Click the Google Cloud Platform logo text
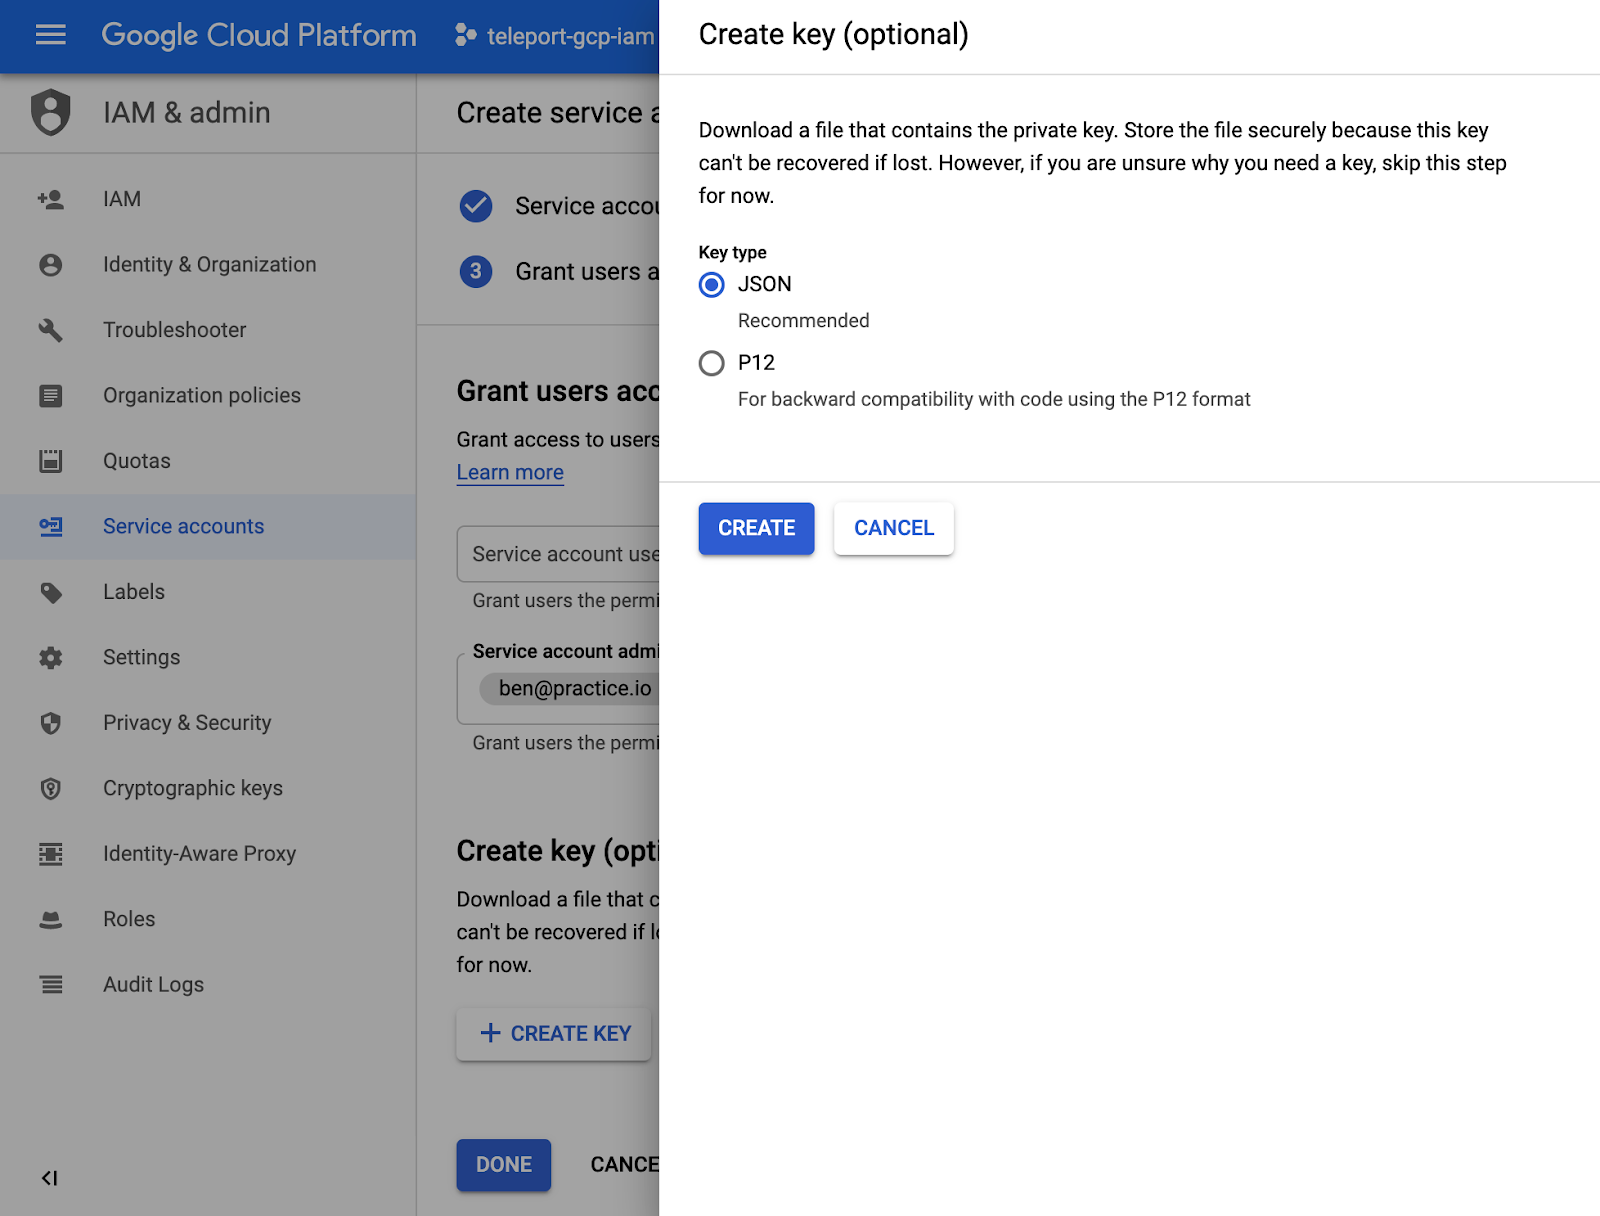 point(259,36)
